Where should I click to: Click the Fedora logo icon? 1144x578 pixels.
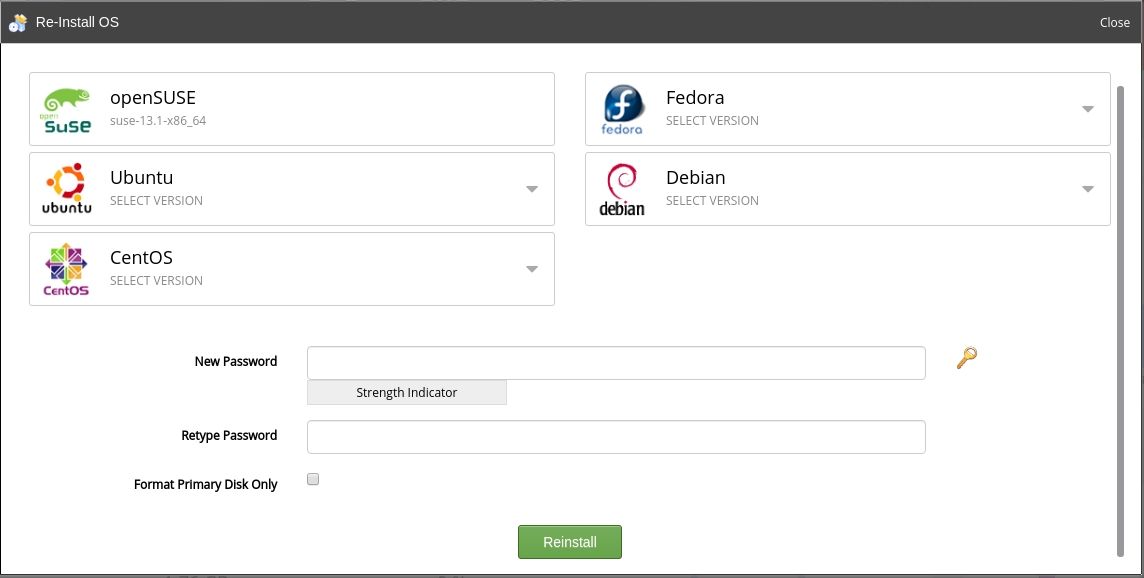coord(622,110)
